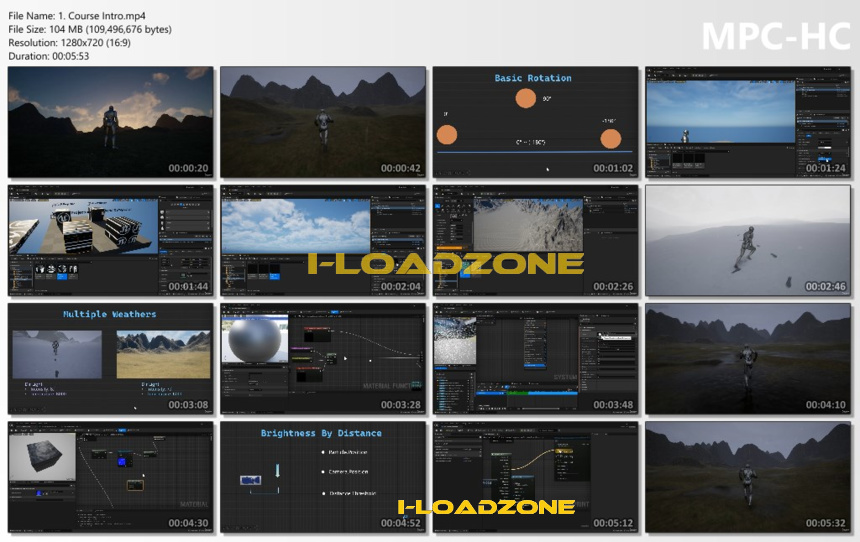The height and width of the screenshot is (542, 860).
Task: Select the thumbnail stamped 00:03:48
Action: coord(535,359)
